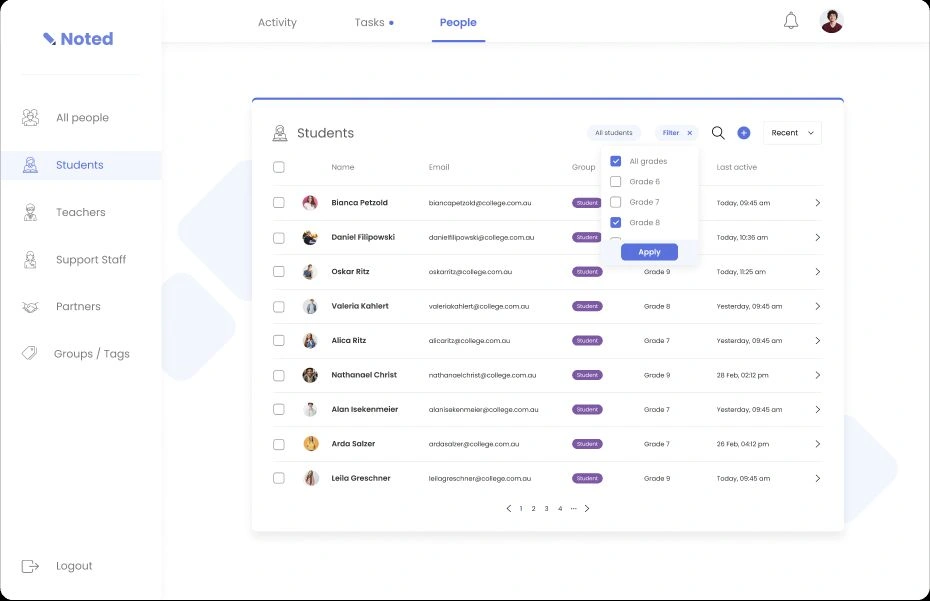930x601 pixels.
Task: Expand Bianca Petzold's row chevron
Action: (x=817, y=203)
